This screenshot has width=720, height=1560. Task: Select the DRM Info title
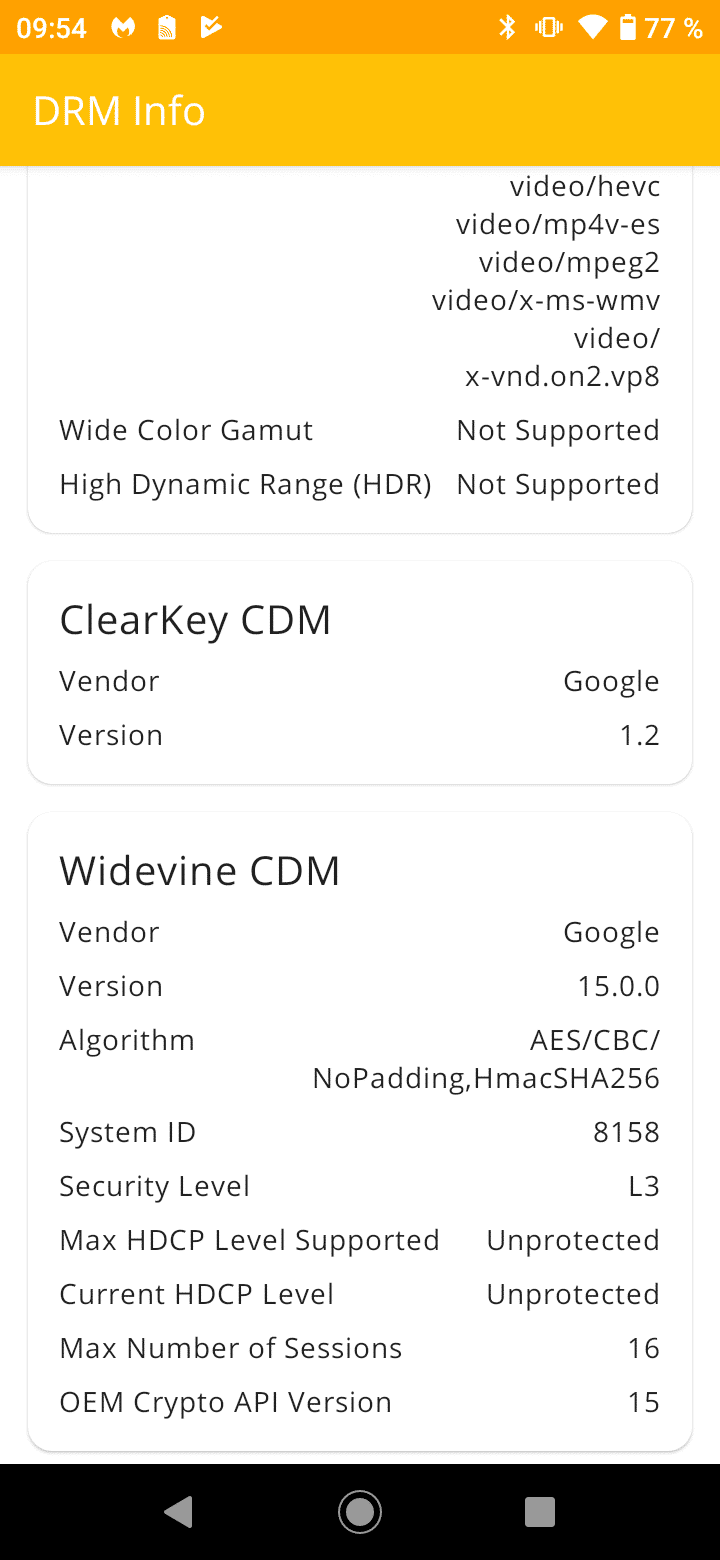pos(119,111)
